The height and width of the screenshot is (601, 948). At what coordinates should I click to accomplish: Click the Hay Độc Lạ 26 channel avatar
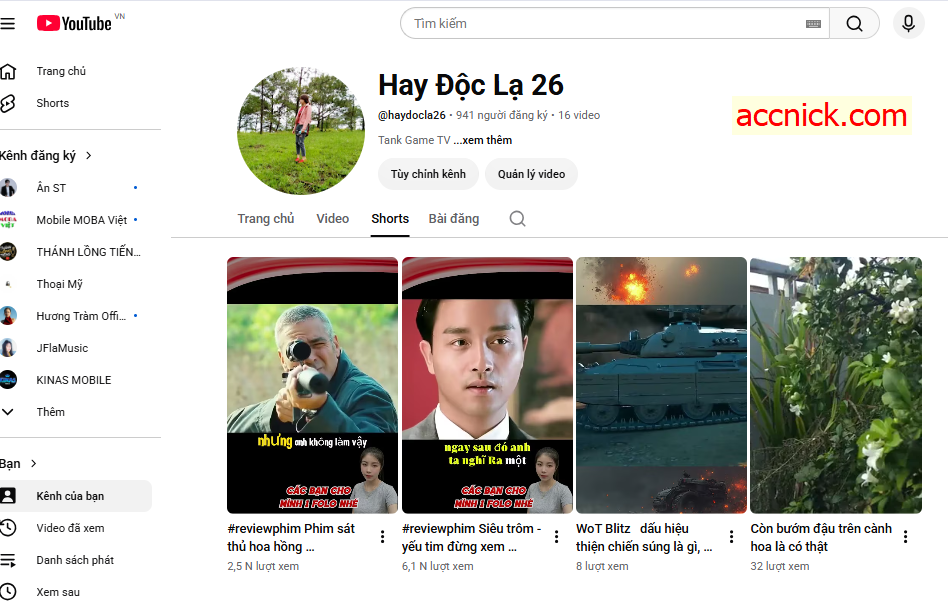(301, 131)
